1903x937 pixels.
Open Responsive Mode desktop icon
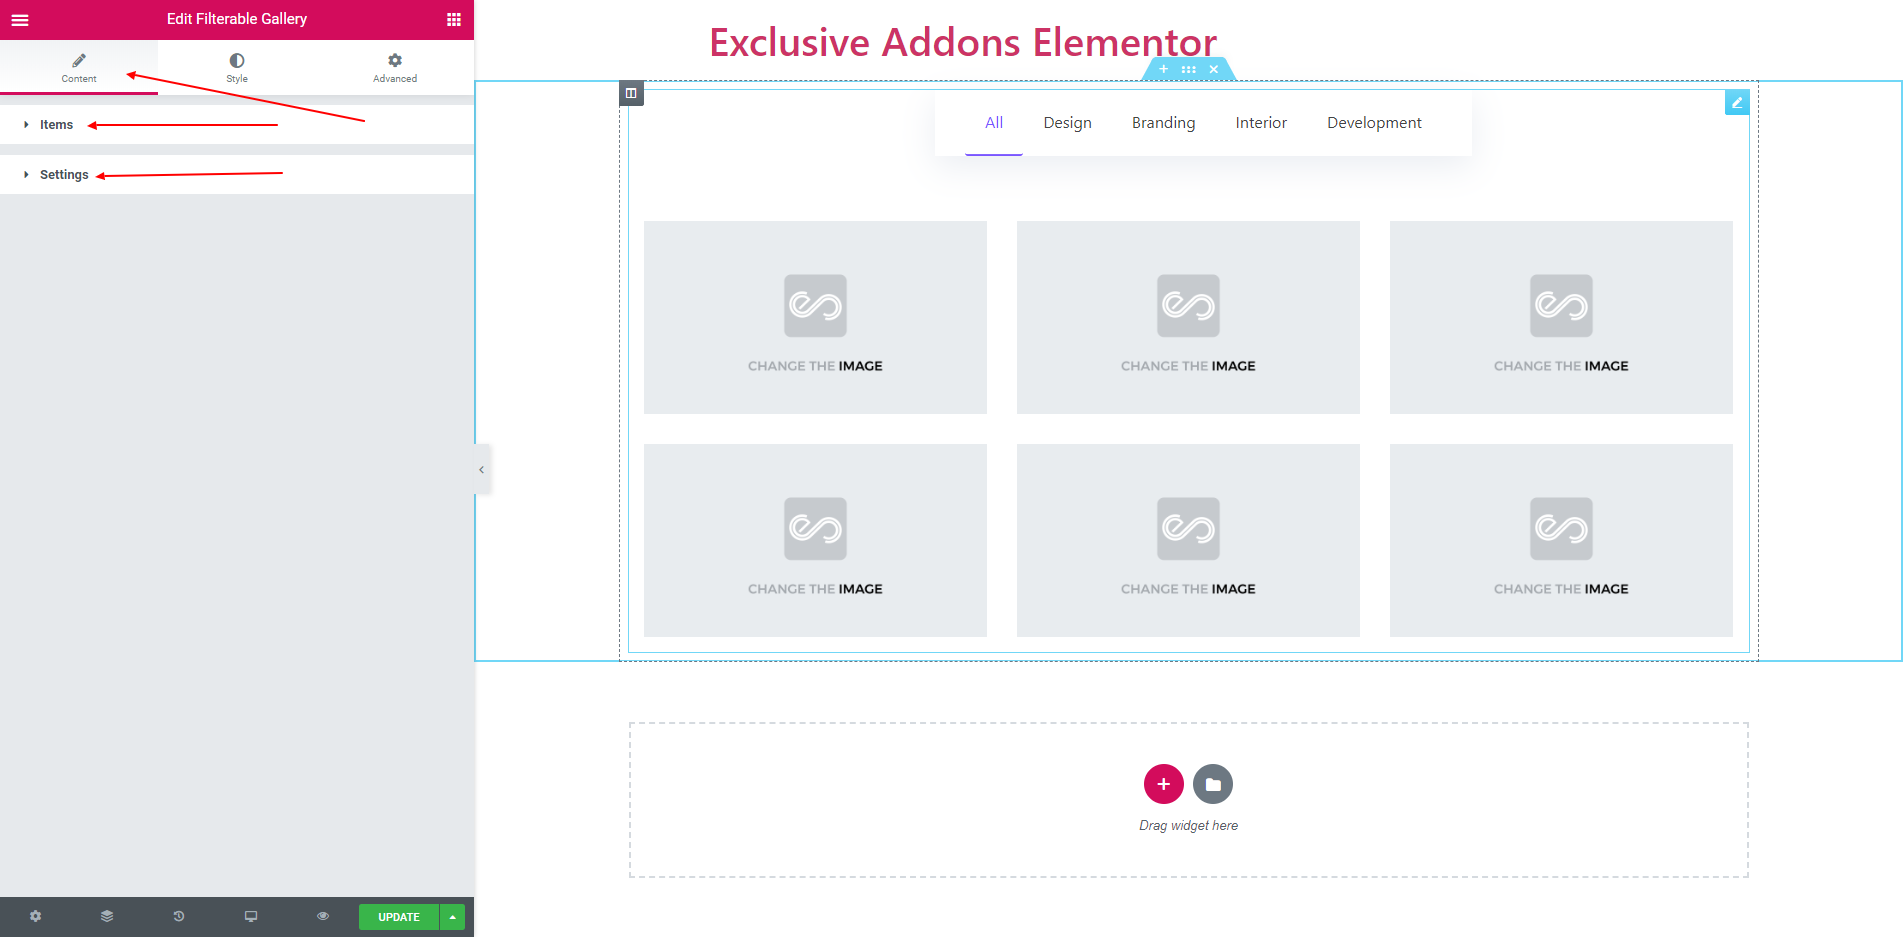[x=251, y=916]
